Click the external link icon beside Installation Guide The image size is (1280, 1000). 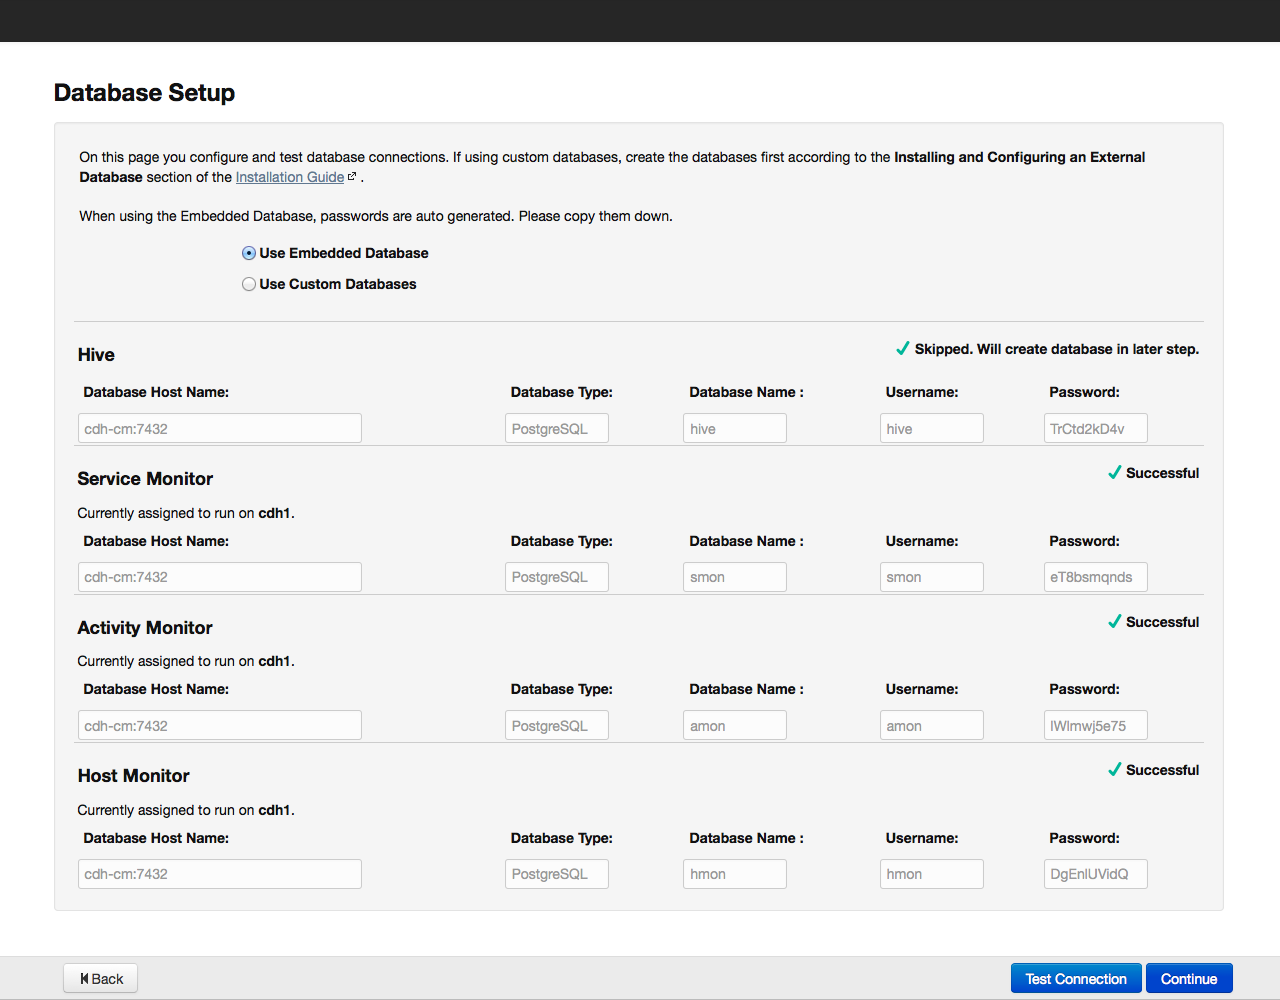click(352, 176)
